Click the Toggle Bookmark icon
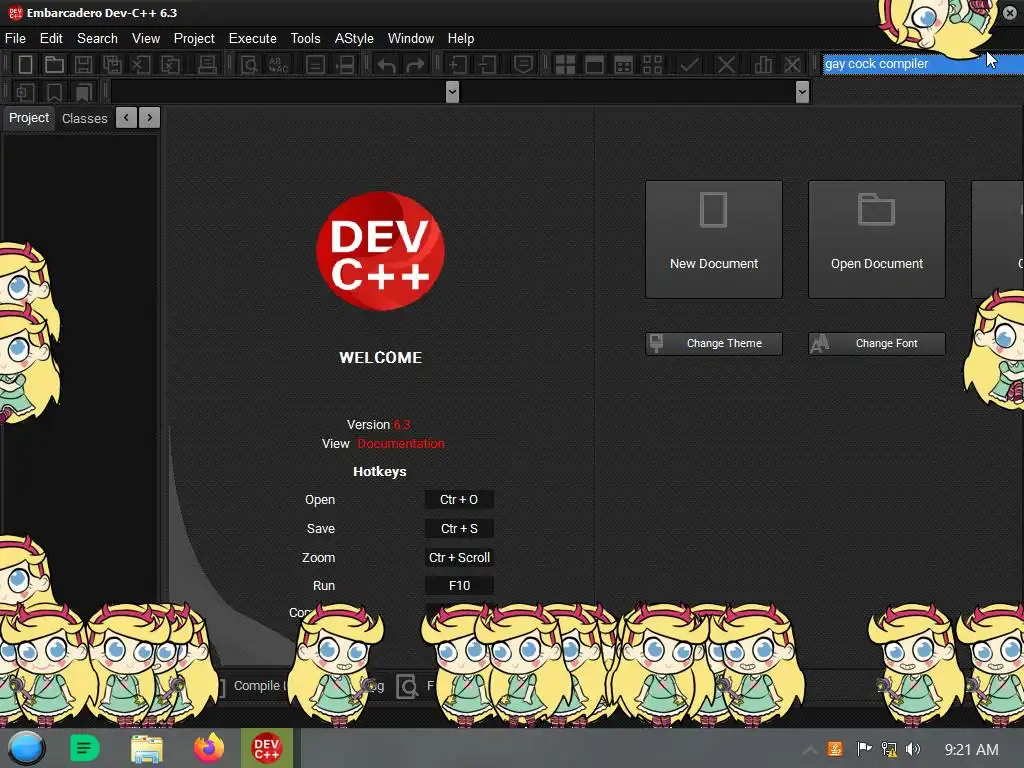1024x768 pixels. point(54,92)
